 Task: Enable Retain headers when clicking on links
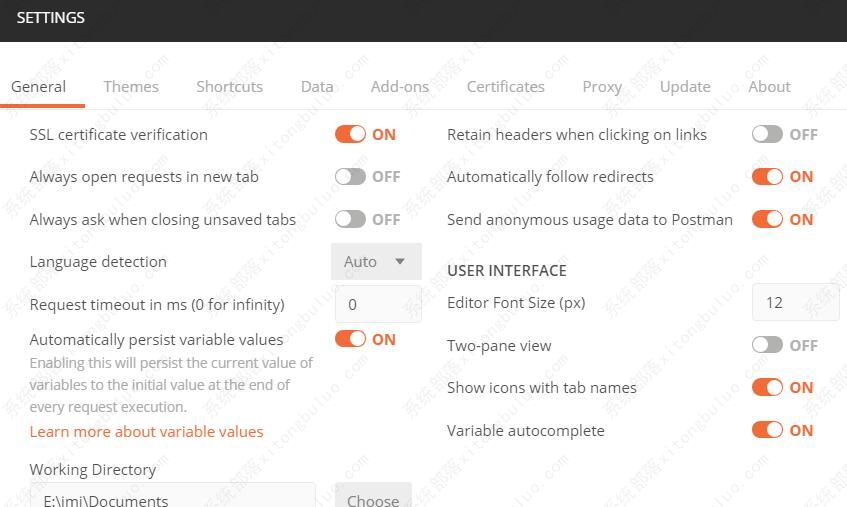click(767, 134)
